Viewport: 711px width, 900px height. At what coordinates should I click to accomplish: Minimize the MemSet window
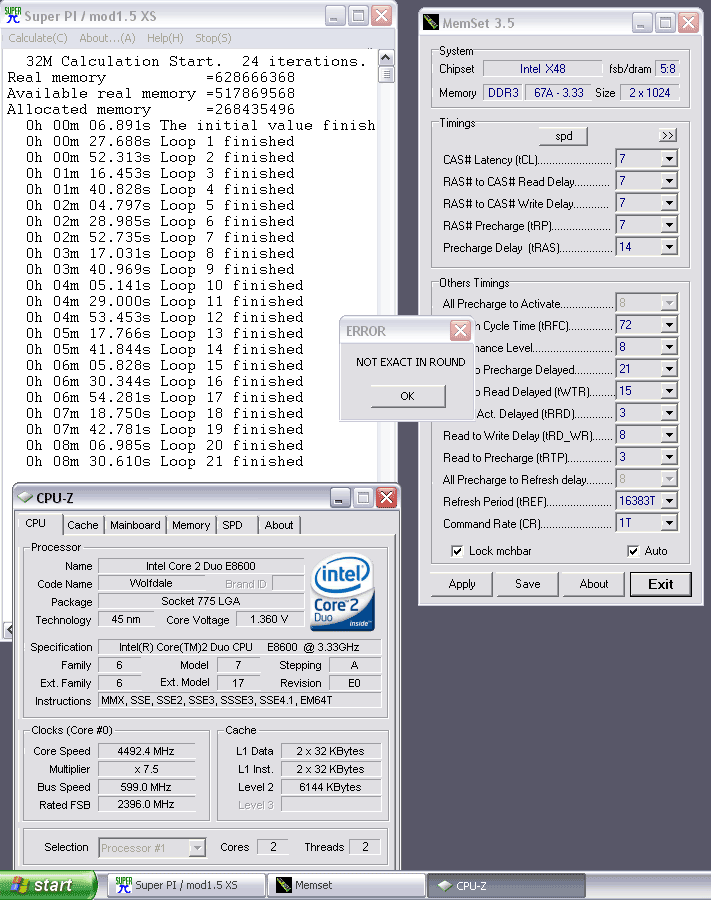(642, 23)
